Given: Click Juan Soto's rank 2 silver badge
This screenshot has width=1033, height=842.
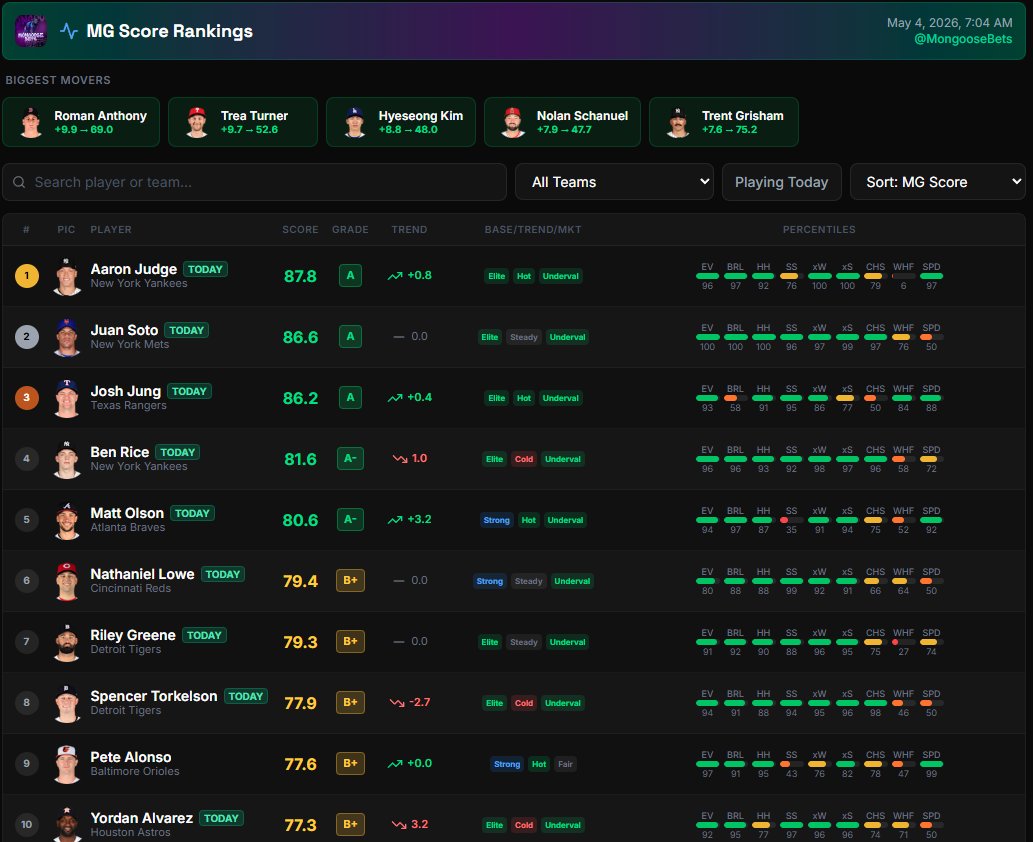Looking at the screenshot, I should click(26, 337).
